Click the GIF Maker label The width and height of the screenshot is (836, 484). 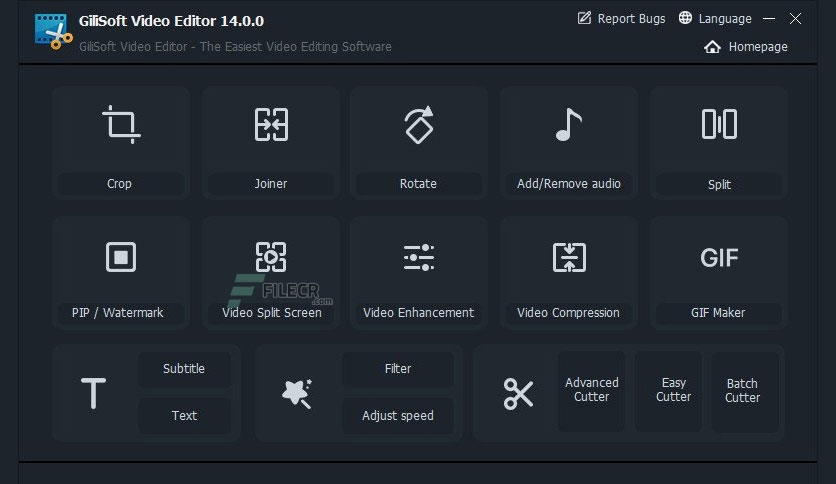[718, 313]
